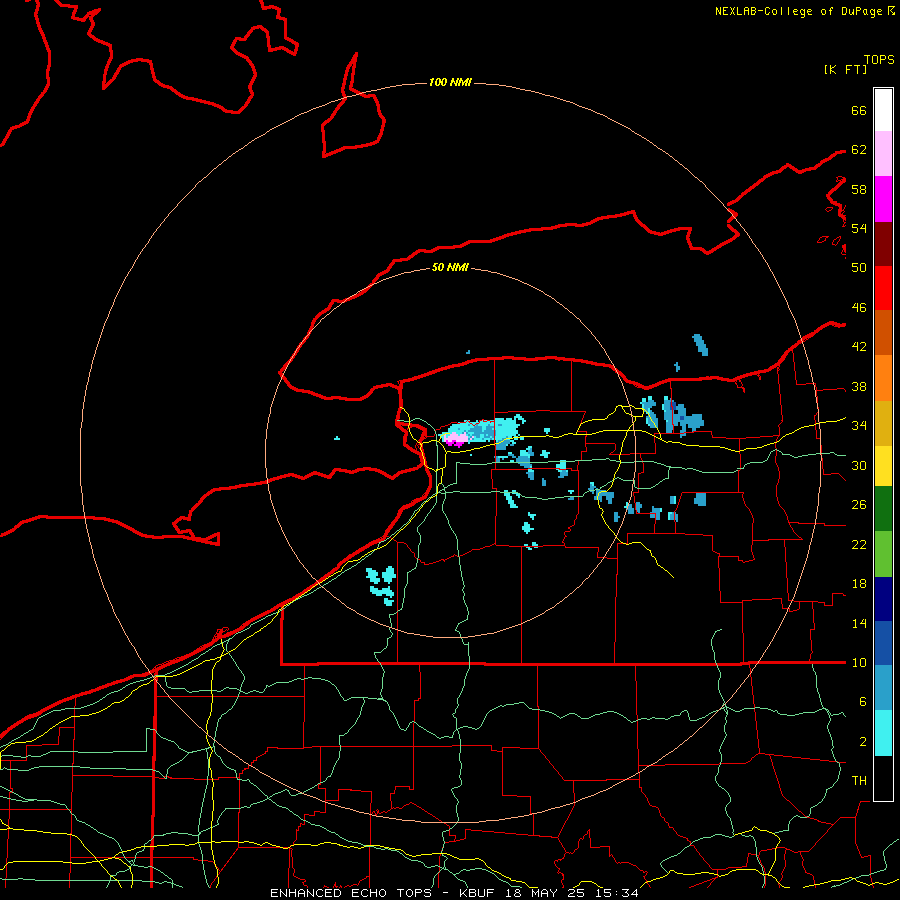The width and height of the screenshot is (900, 900).
Task: Click the TH threshold legend label
Action: [859, 780]
